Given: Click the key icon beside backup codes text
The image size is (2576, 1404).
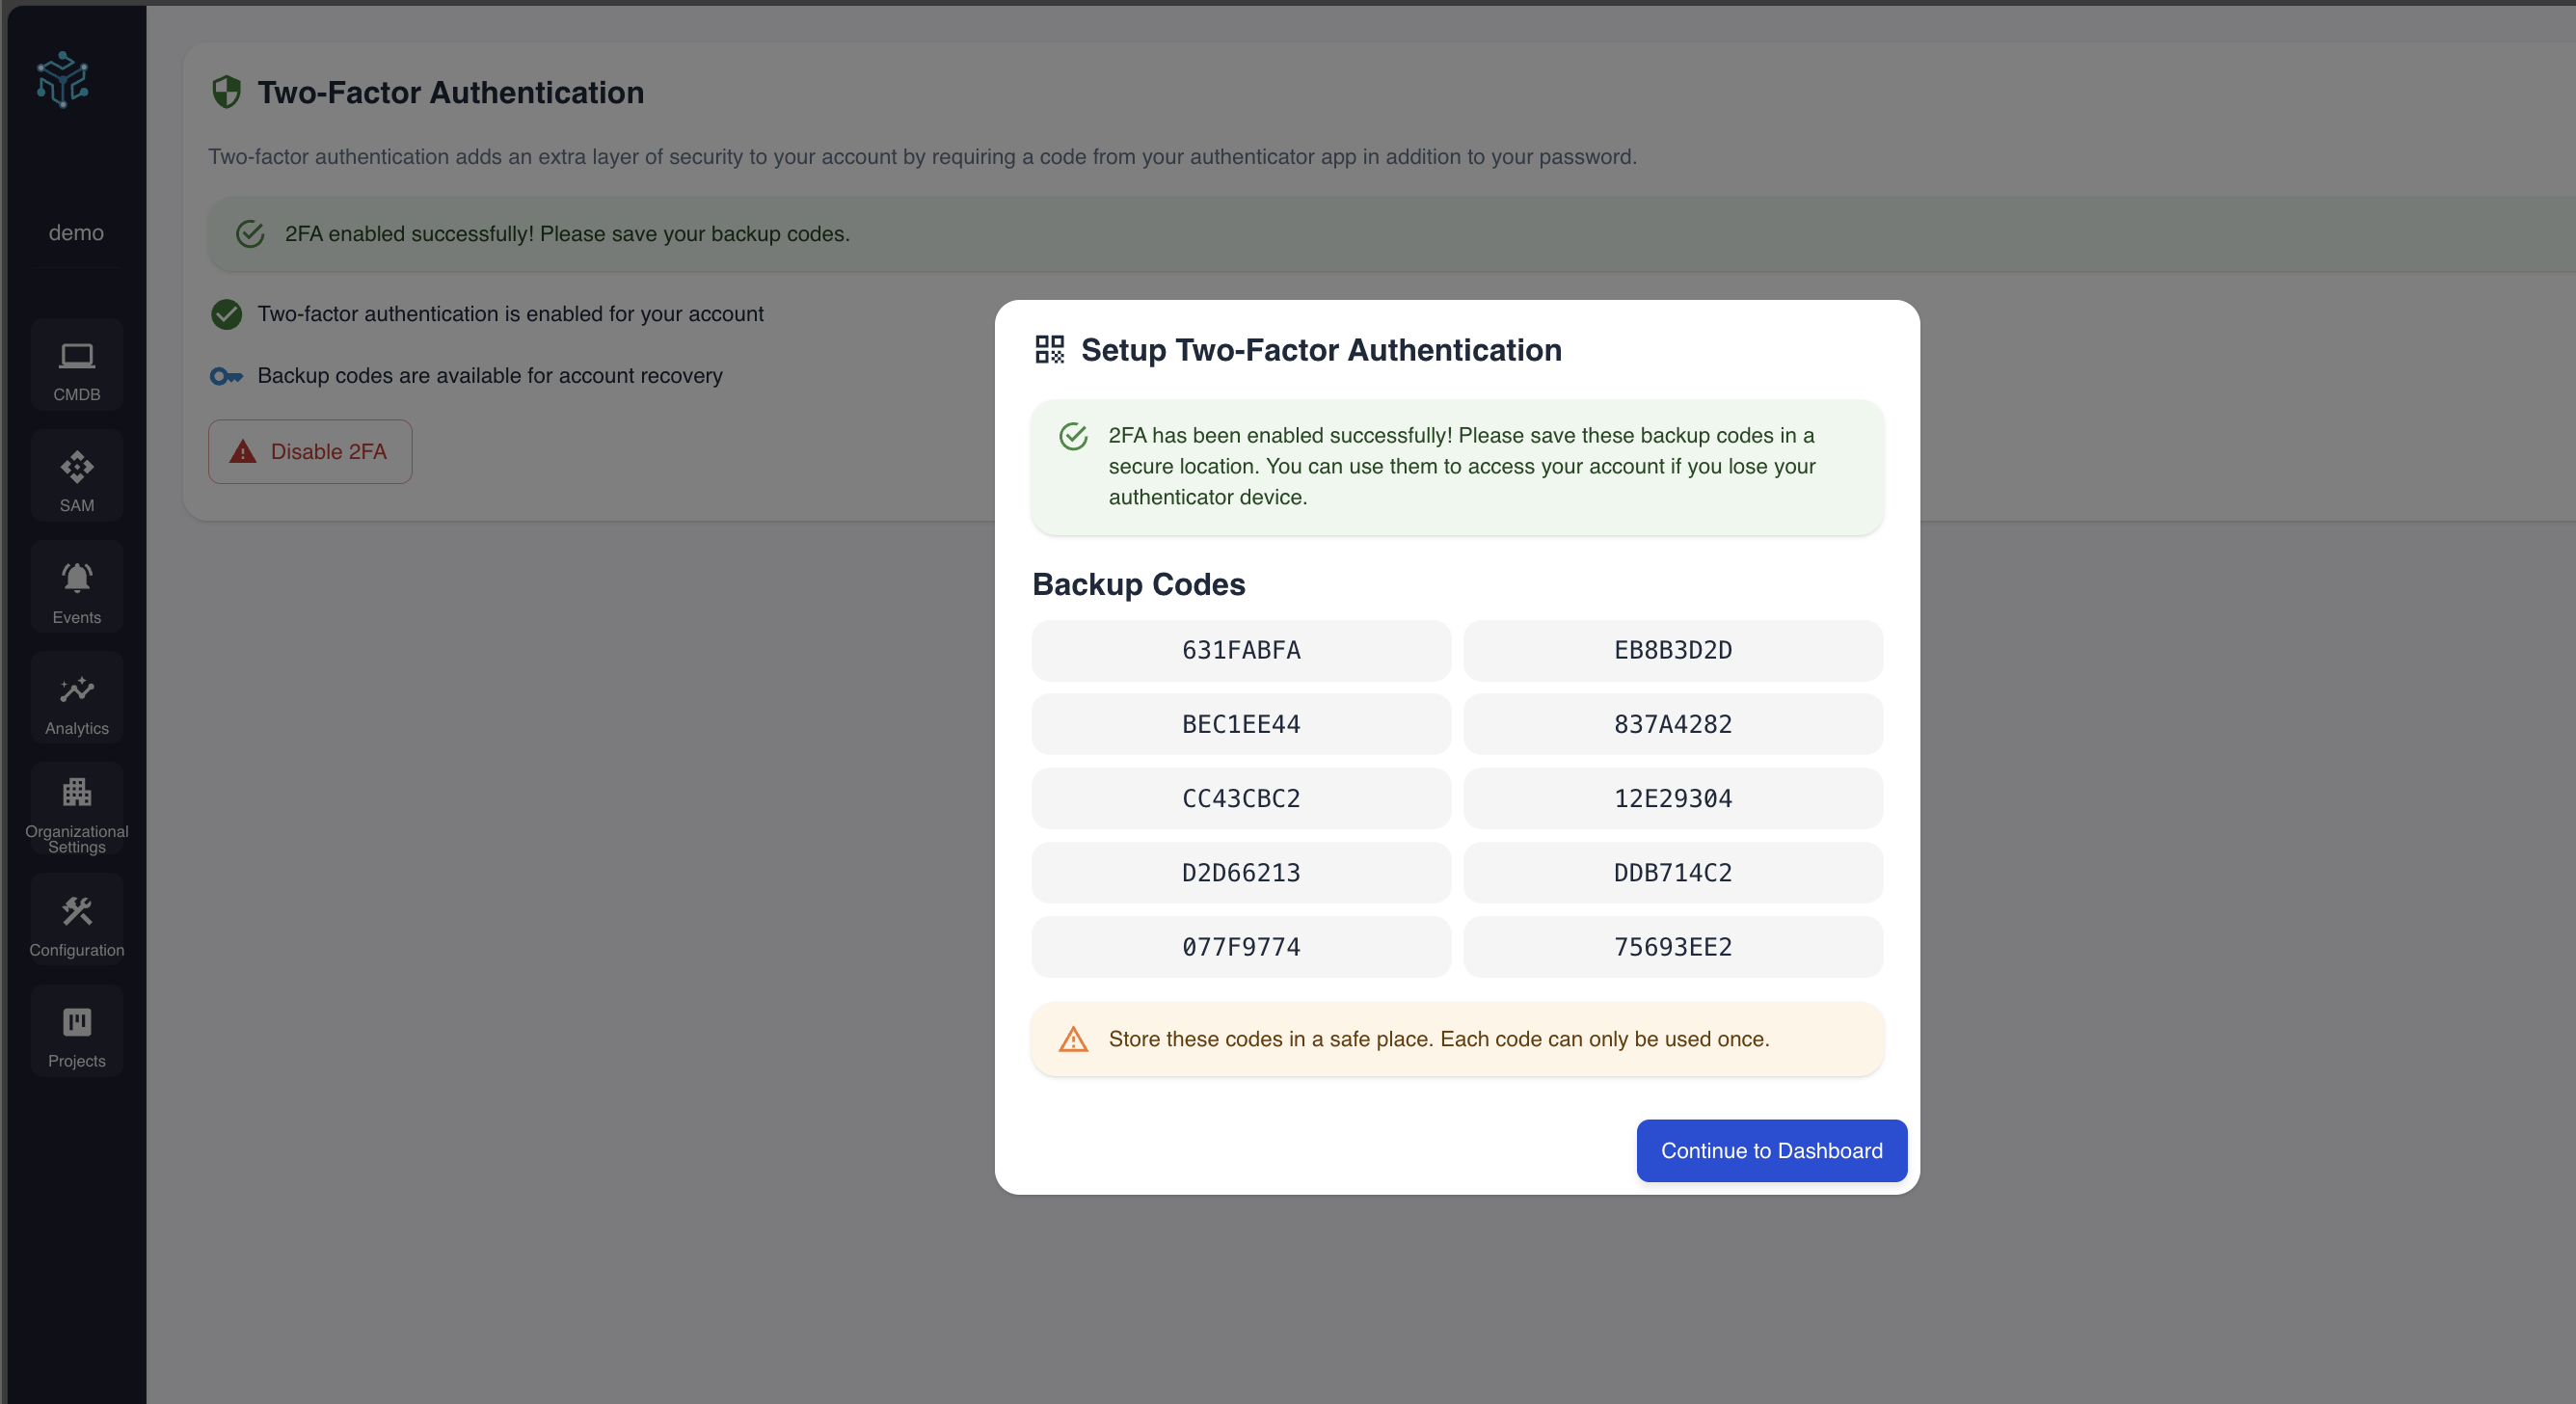Looking at the screenshot, I should pyautogui.click(x=226, y=376).
